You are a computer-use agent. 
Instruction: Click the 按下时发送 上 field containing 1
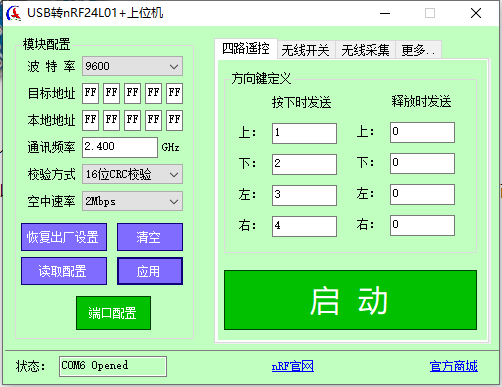click(304, 133)
